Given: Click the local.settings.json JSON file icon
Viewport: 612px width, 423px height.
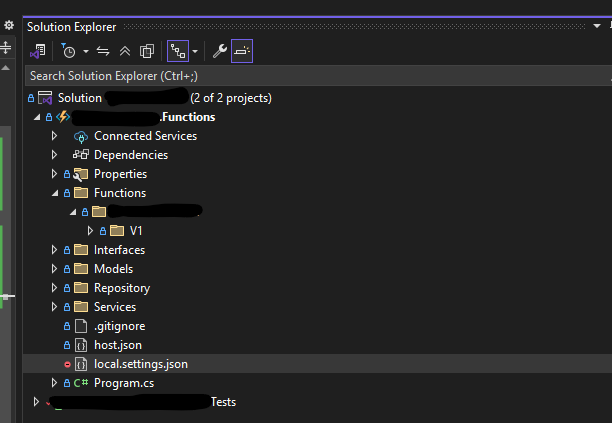Looking at the screenshot, I should [81, 364].
